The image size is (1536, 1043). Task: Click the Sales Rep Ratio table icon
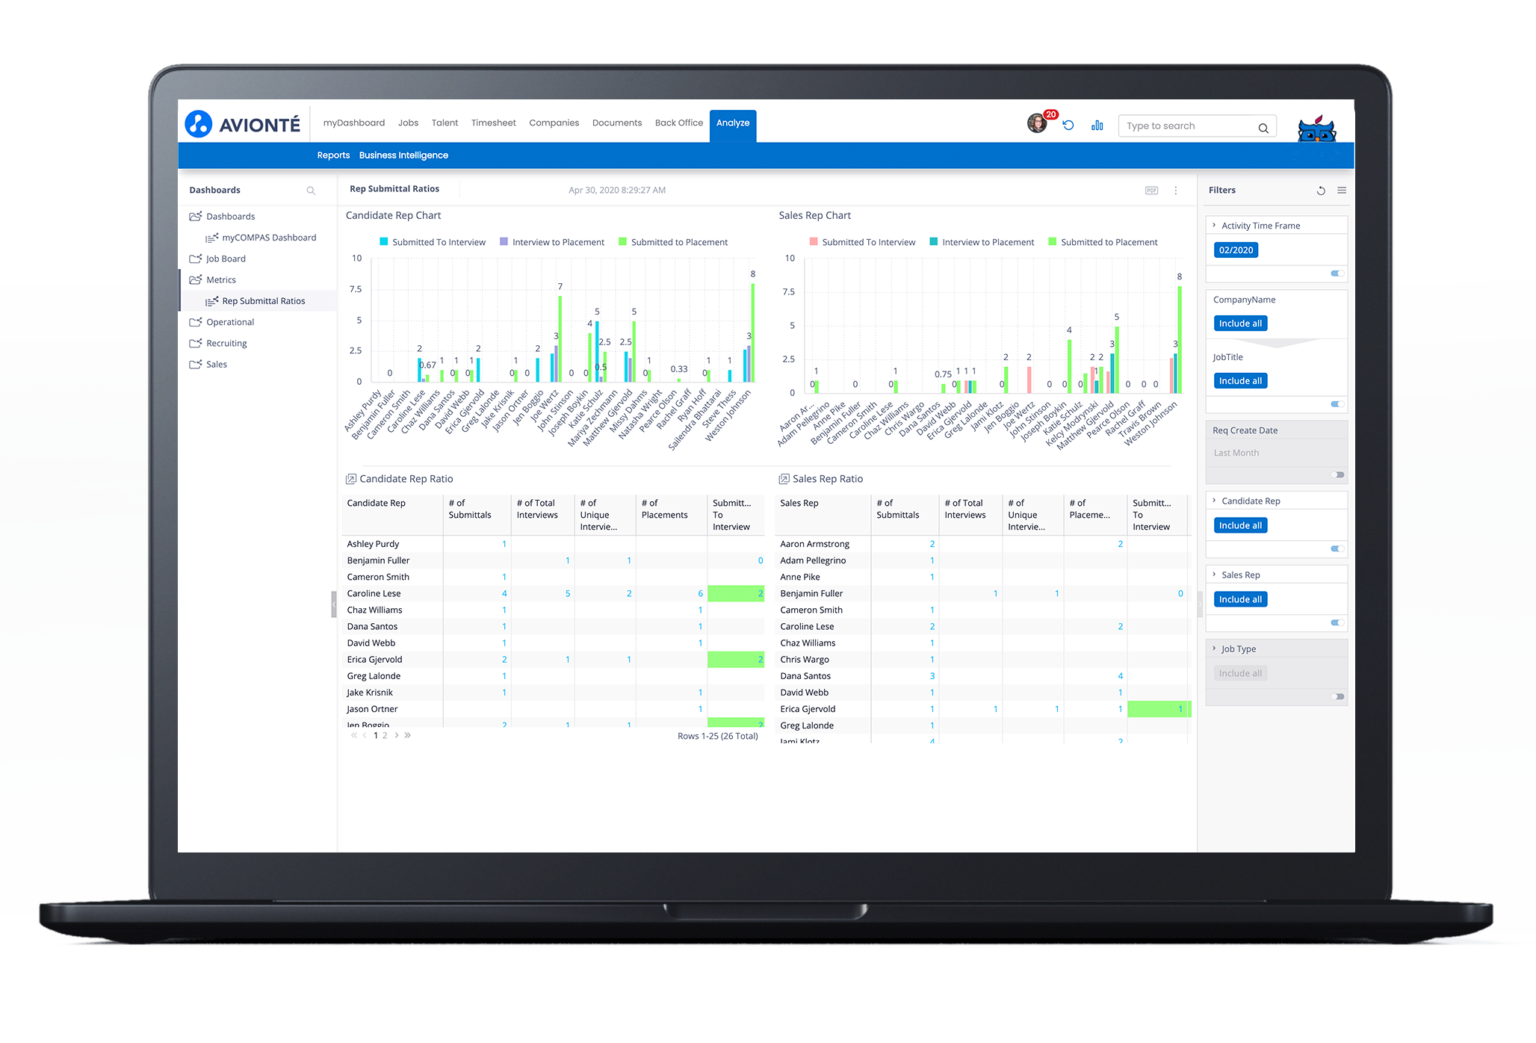click(784, 479)
